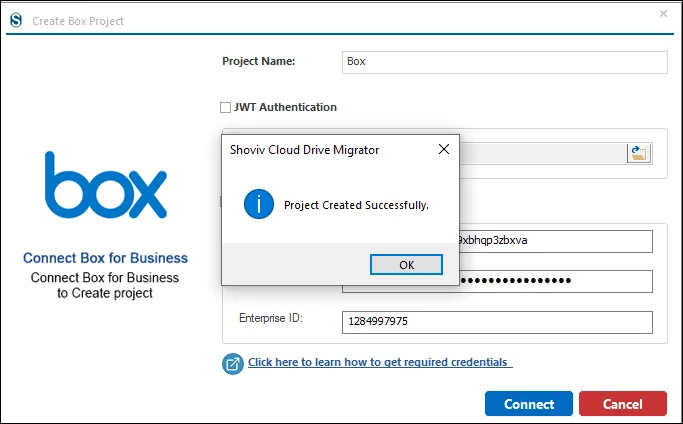Click the Box logo image

tap(106, 185)
